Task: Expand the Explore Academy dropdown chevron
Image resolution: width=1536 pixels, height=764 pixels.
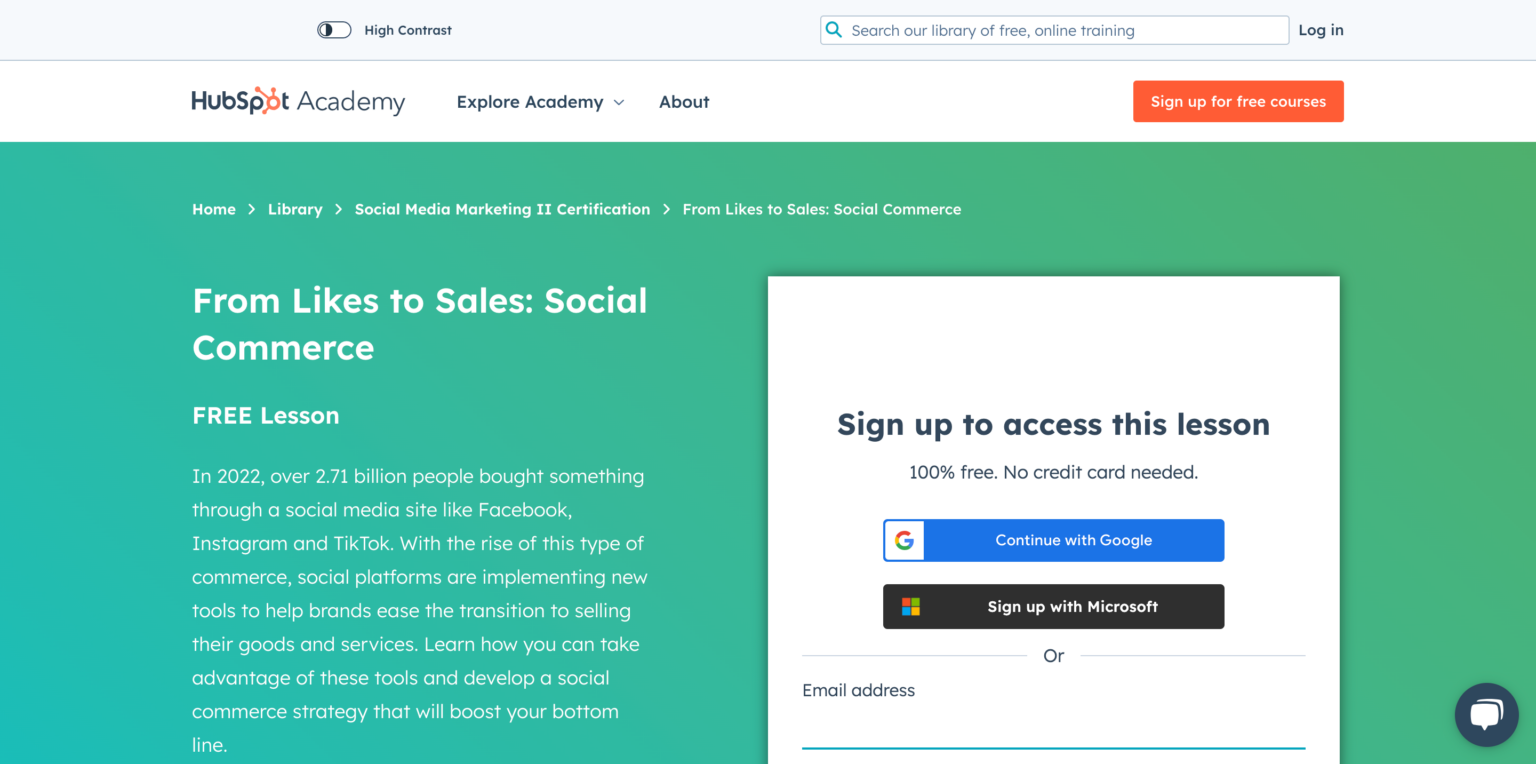Action: [618, 102]
